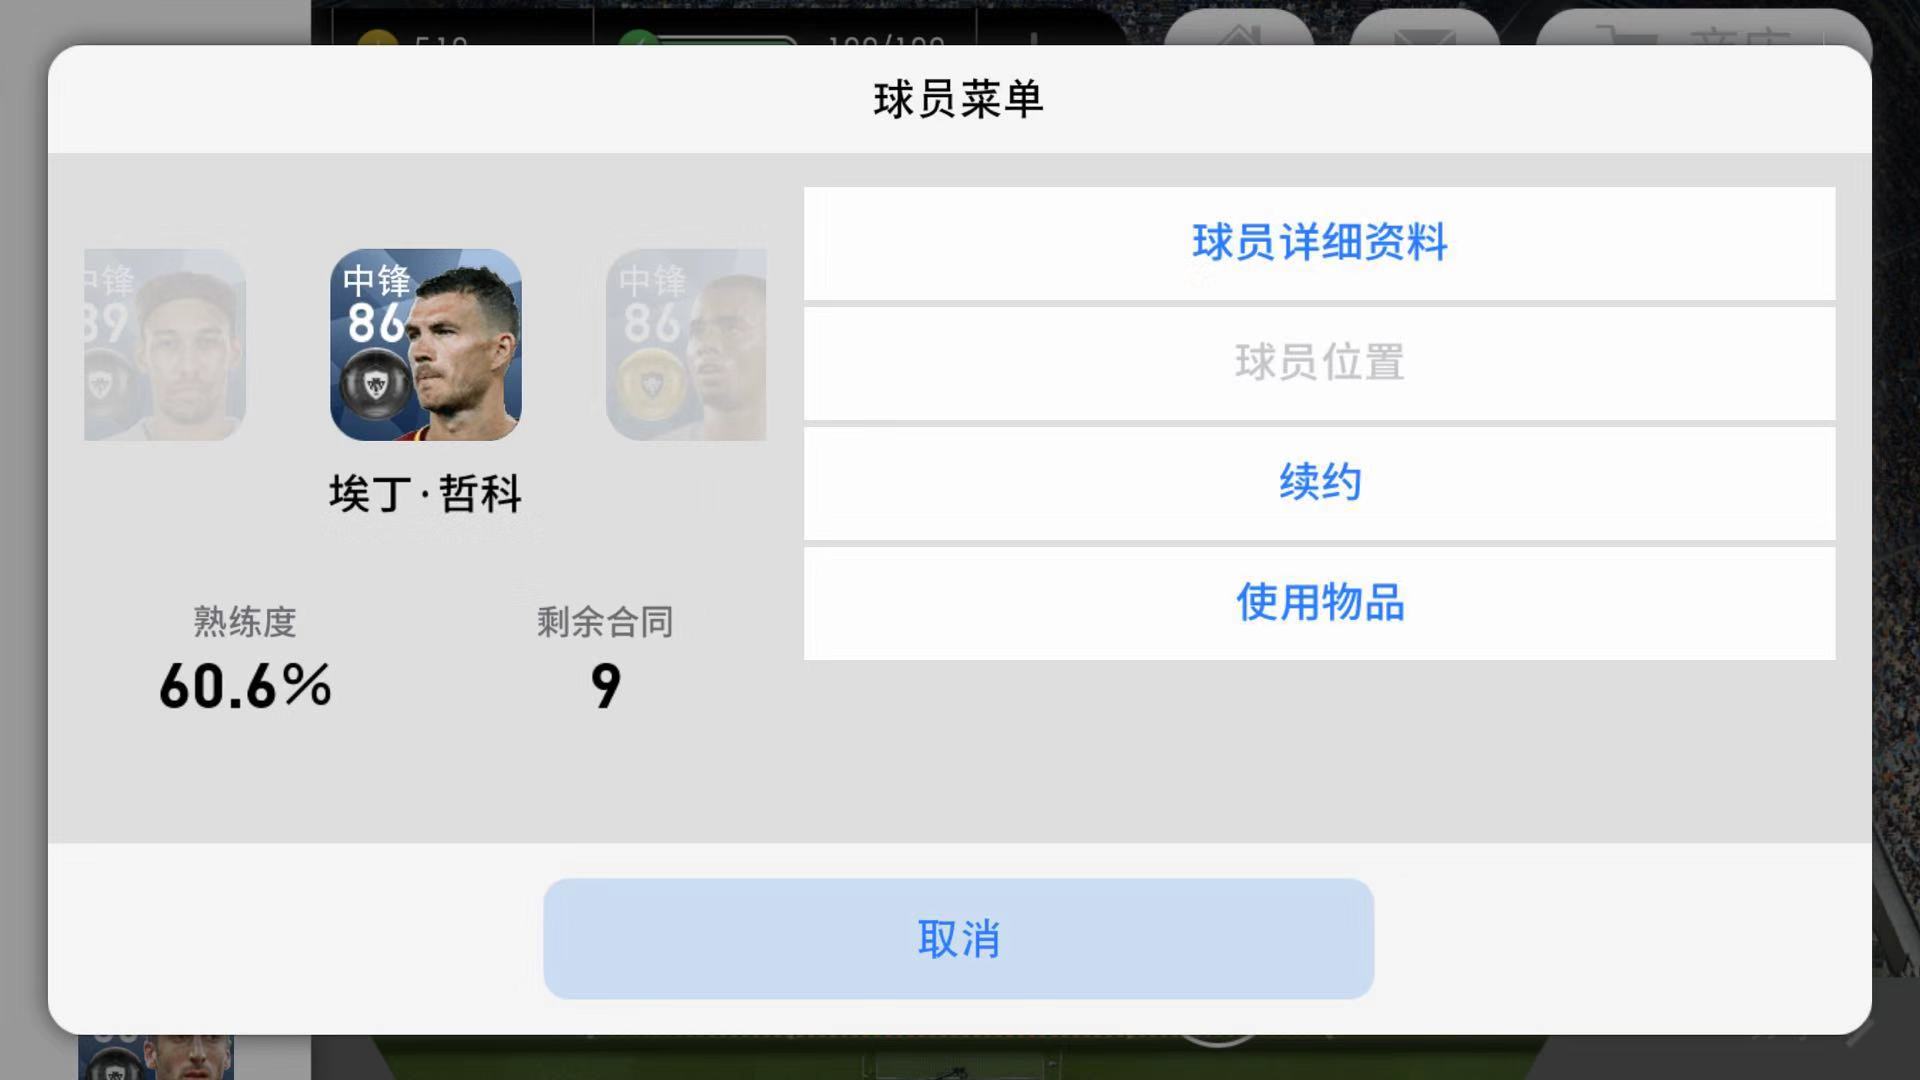Tap the gold coin icon
The width and height of the screenshot is (1920, 1080).
point(377,38)
